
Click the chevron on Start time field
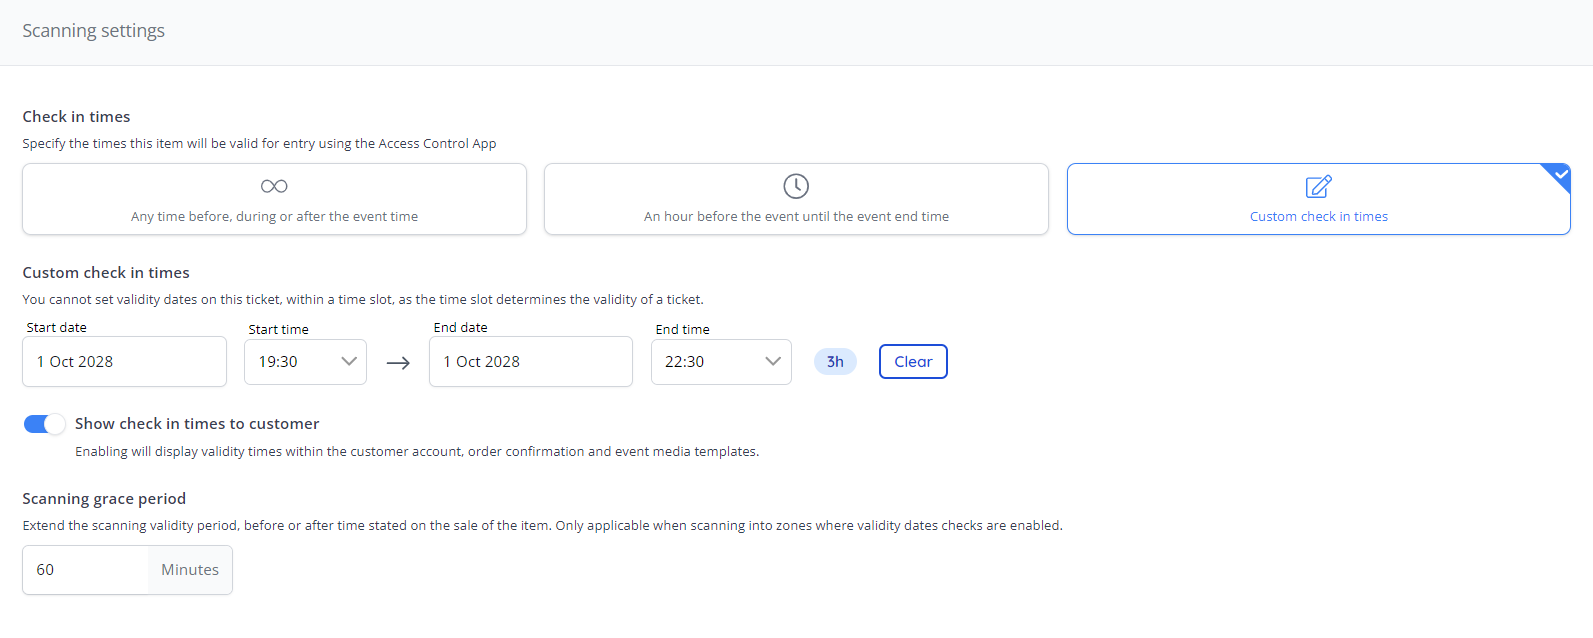pos(349,362)
